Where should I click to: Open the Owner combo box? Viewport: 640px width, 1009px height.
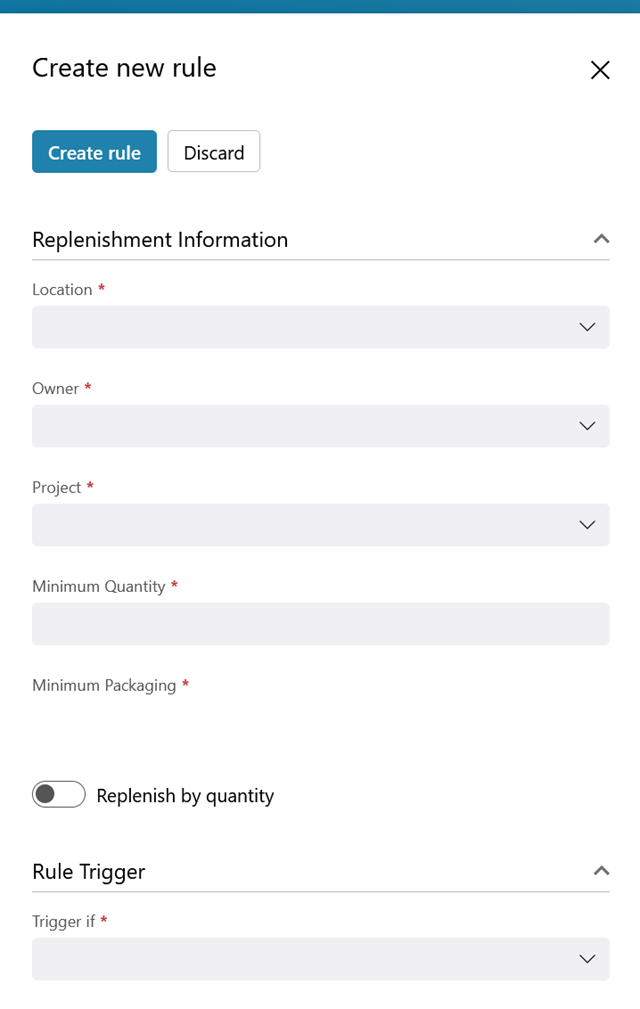point(321,426)
